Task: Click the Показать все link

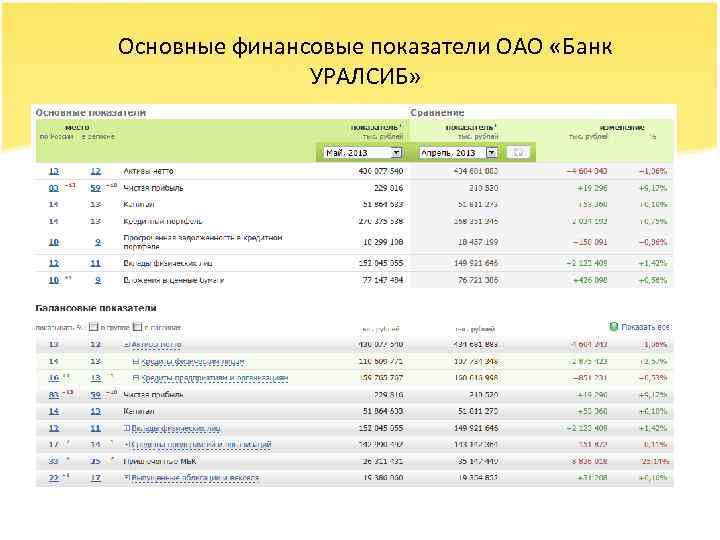Action: coord(646,327)
